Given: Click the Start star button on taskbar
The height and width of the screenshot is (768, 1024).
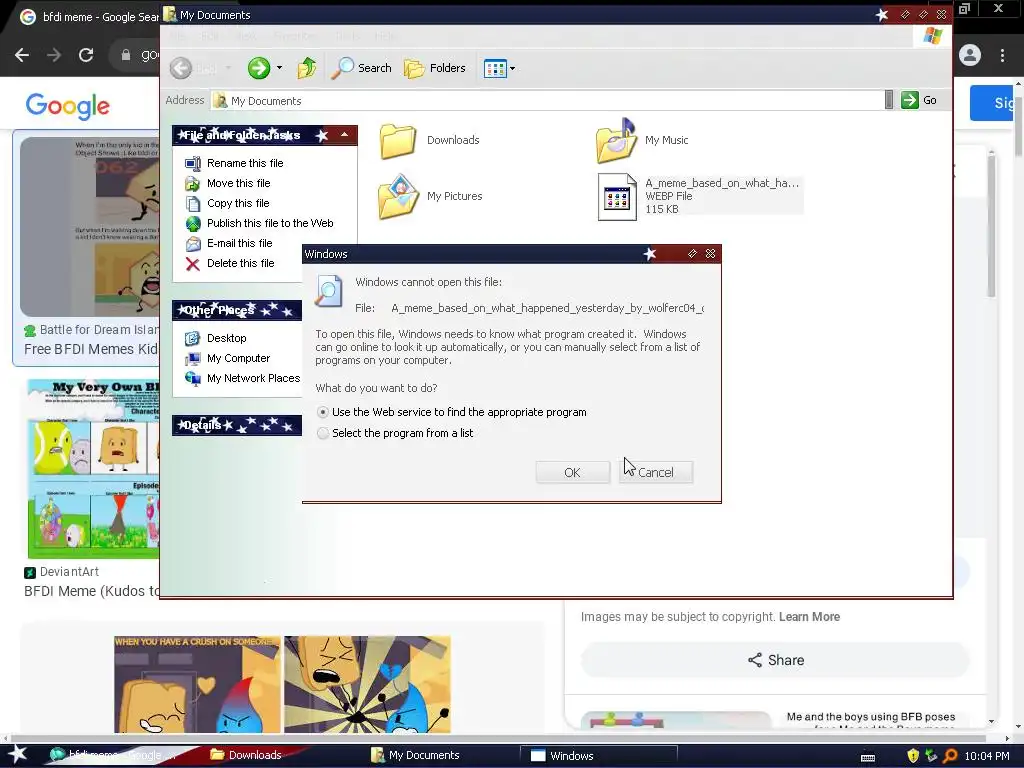Looking at the screenshot, I should coord(17,755).
